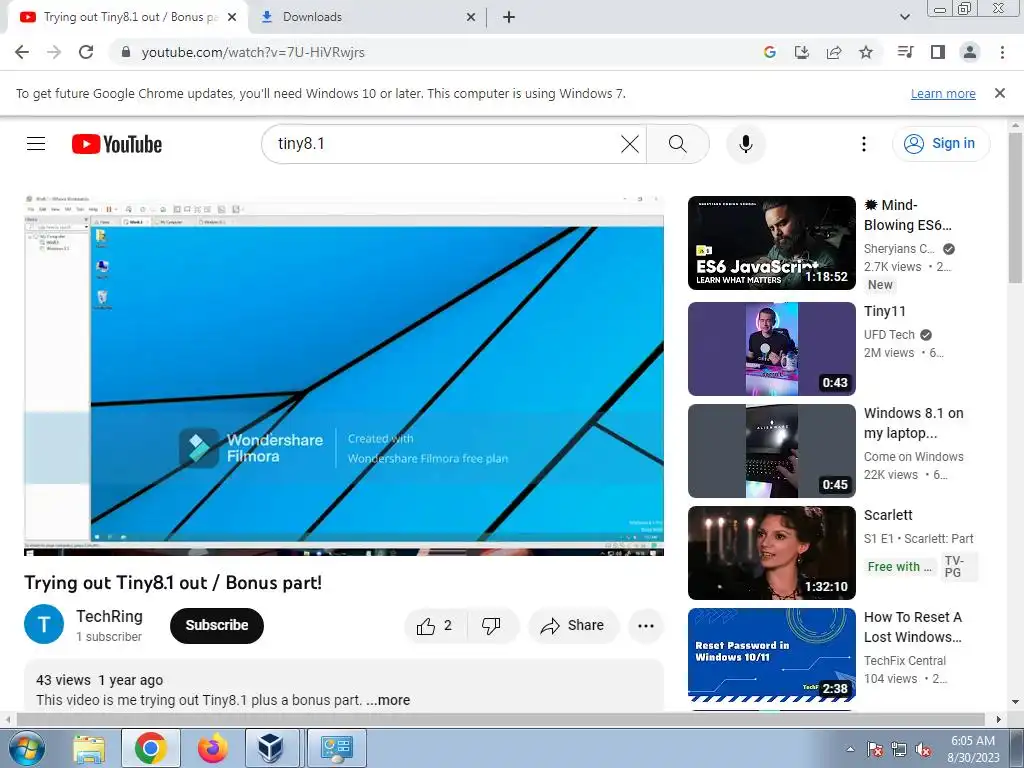The width and height of the screenshot is (1024, 768).
Task: Click the Google icon in address bar
Action: [x=770, y=52]
